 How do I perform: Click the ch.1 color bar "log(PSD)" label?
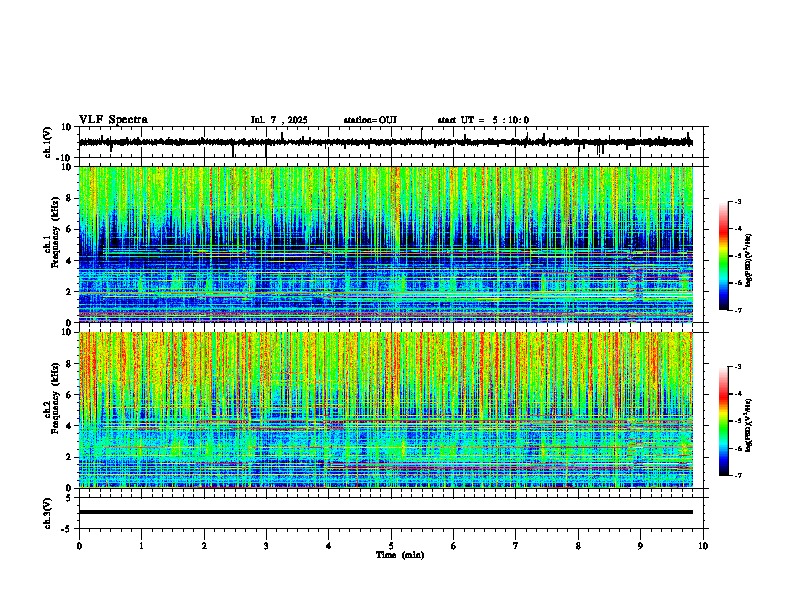click(749, 260)
